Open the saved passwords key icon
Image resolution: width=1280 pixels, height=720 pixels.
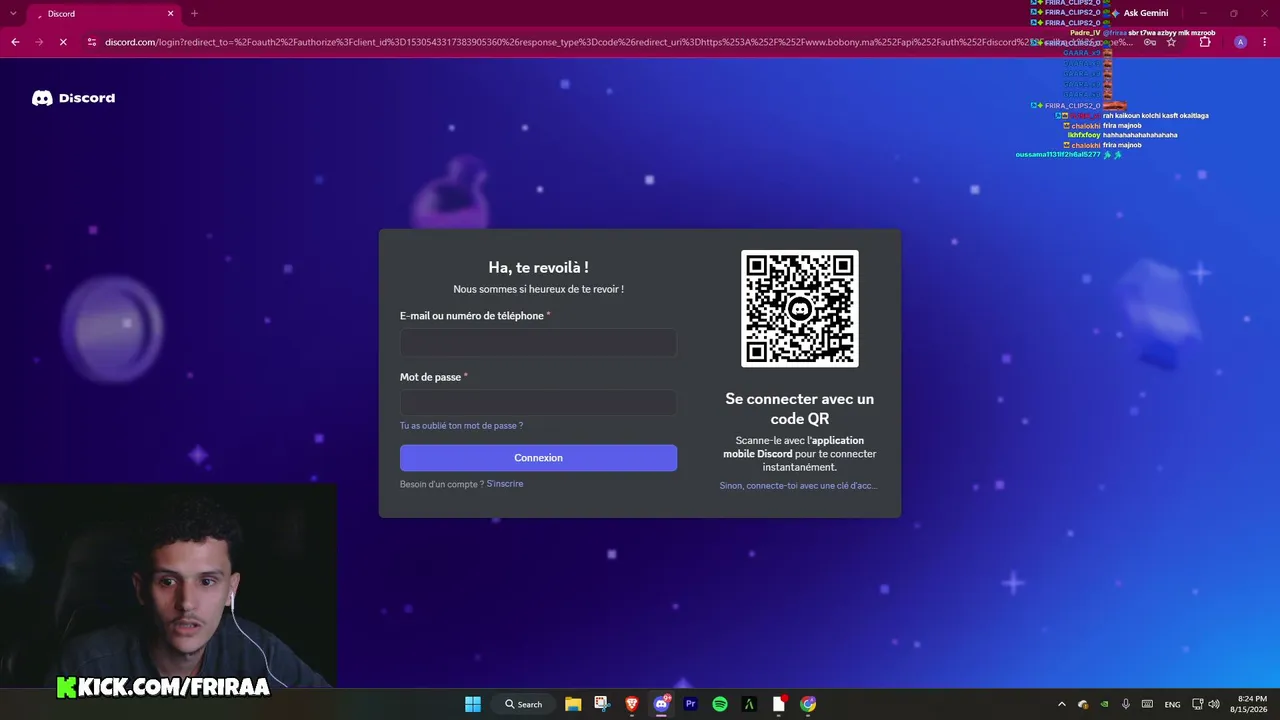[x=1150, y=42]
